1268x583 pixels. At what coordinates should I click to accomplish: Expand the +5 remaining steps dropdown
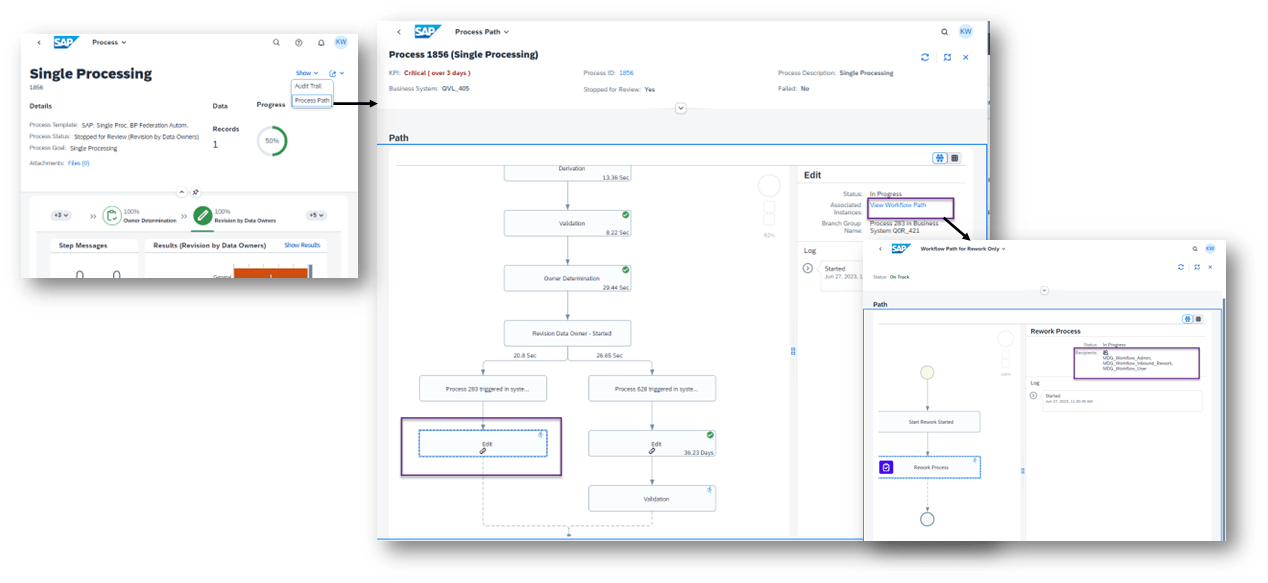click(318, 215)
